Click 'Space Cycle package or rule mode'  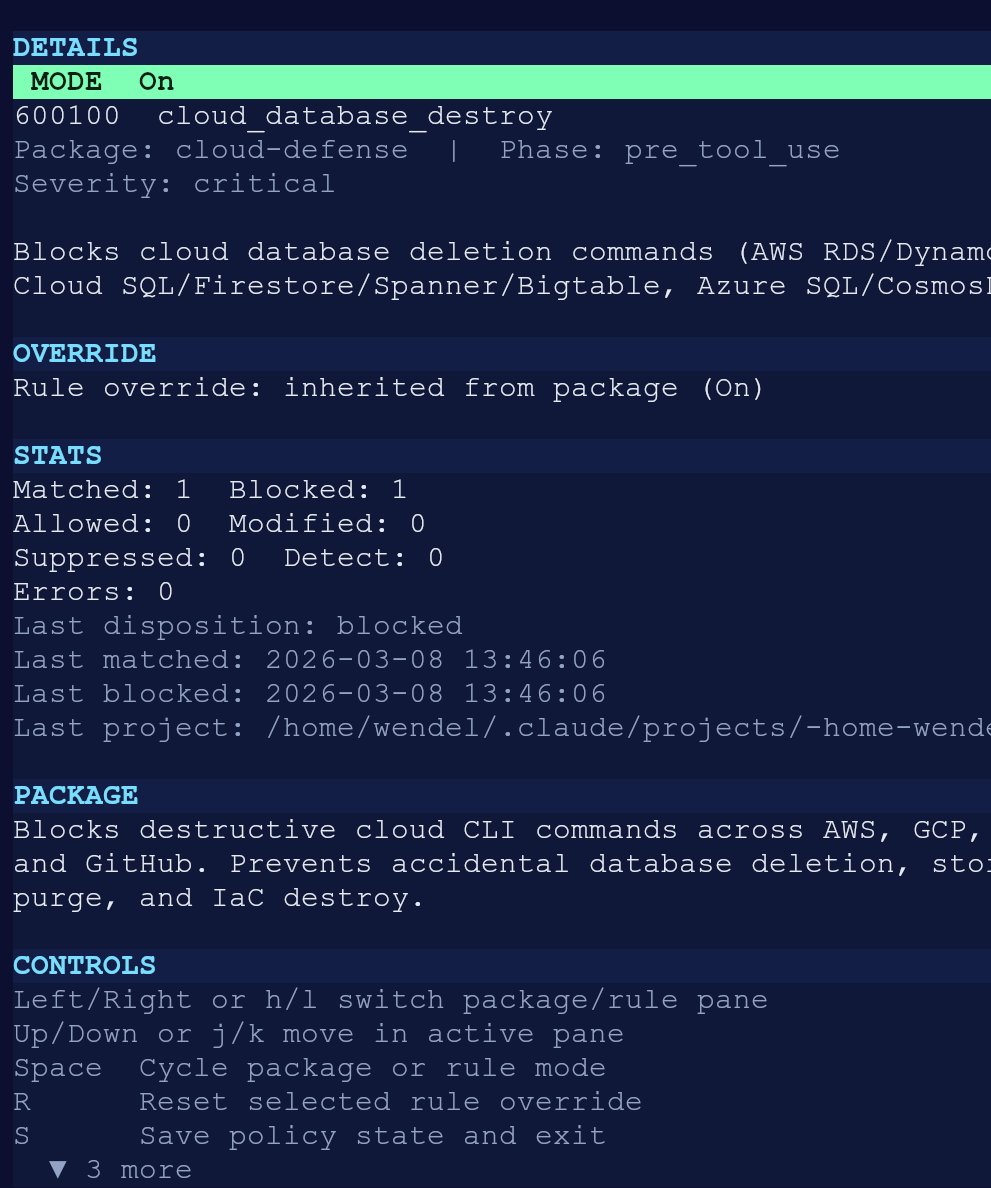310,1068
